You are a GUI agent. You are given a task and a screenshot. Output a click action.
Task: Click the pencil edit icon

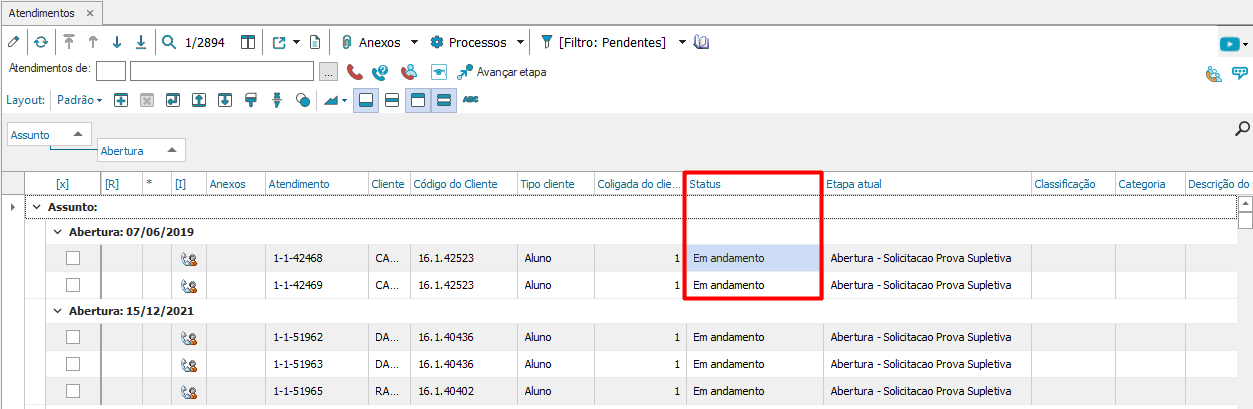[12, 42]
